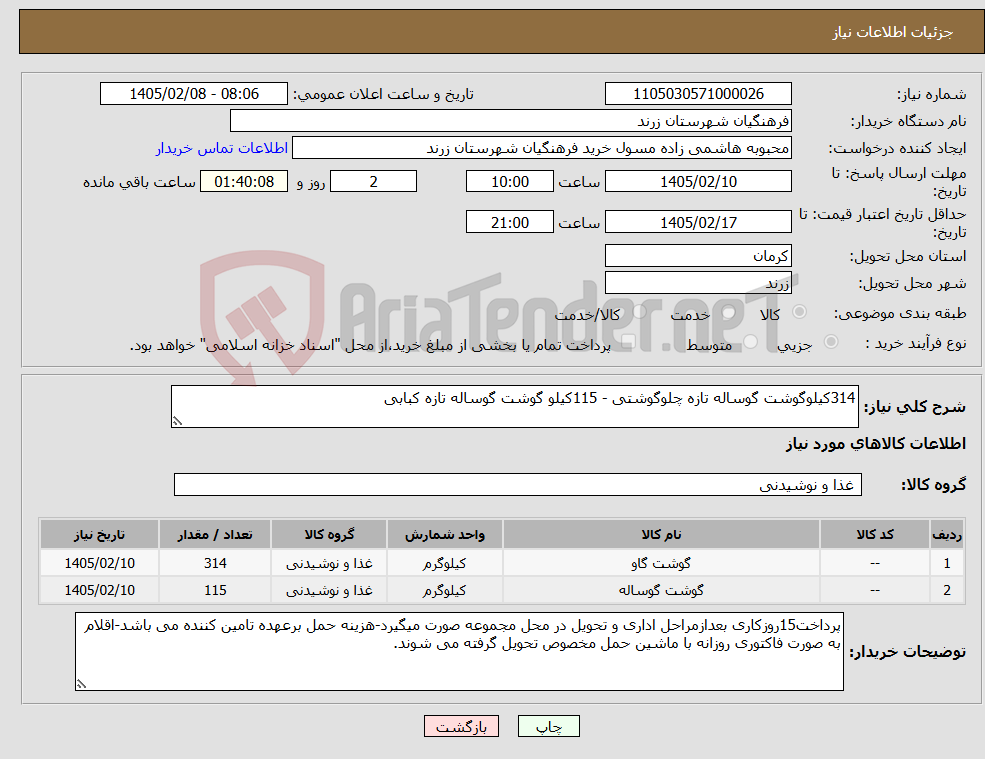Click the اطلاعات کالاهای مورد نیاز heading
Image resolution: width=985 pixels, height=759 pixels.
(876, 444)
